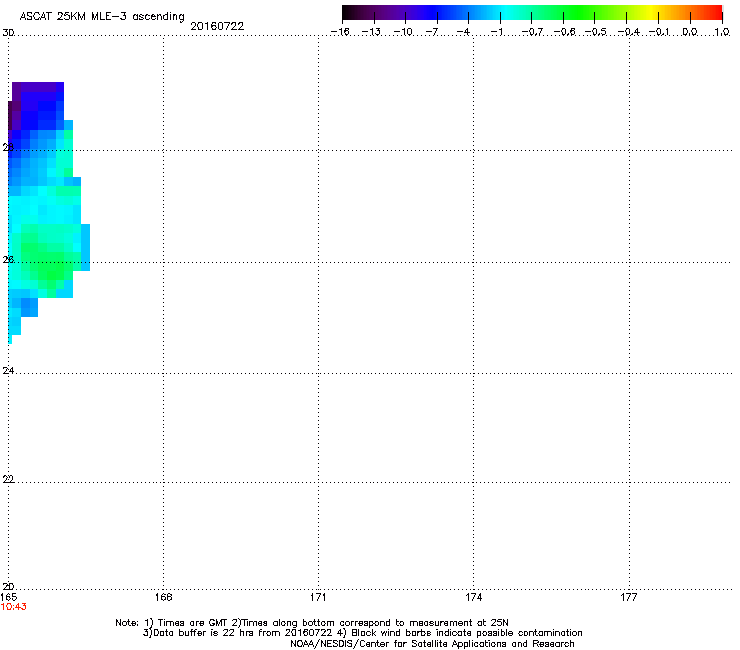The image size is (740, 650).
Task: Click the colorbar value -10
Action: pyautogui.click(x=403, y=32)
